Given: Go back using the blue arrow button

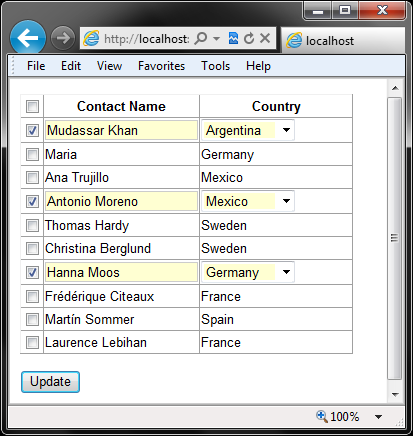Looking at the screenshot, I should (x=28, y=38).
